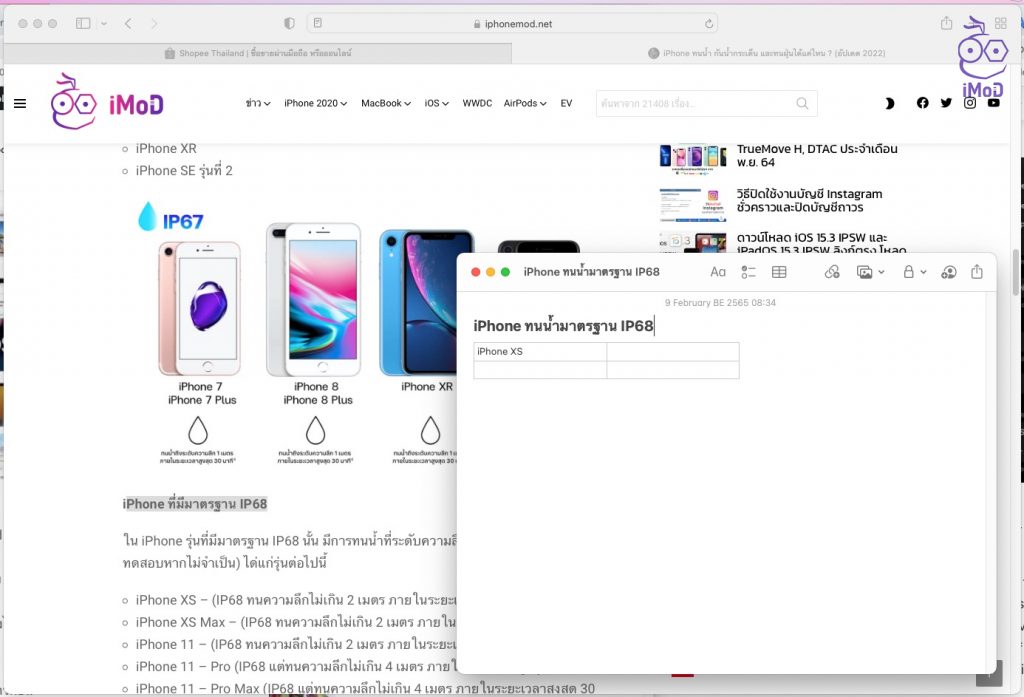Click the table icon in Notes toolbar
Screen dimensions: 1024x697
(x=779, y=272)
